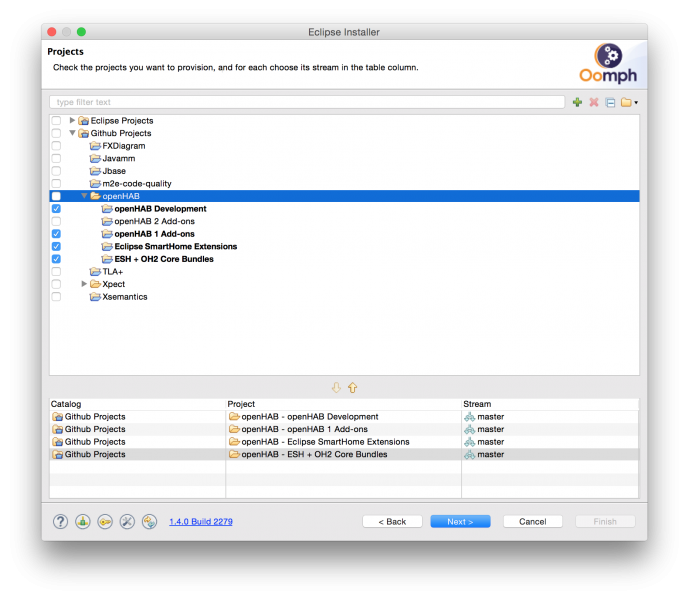Click the collapse all icon
The width and height of the screenshot is (689, 600).
tap(610, 102)
